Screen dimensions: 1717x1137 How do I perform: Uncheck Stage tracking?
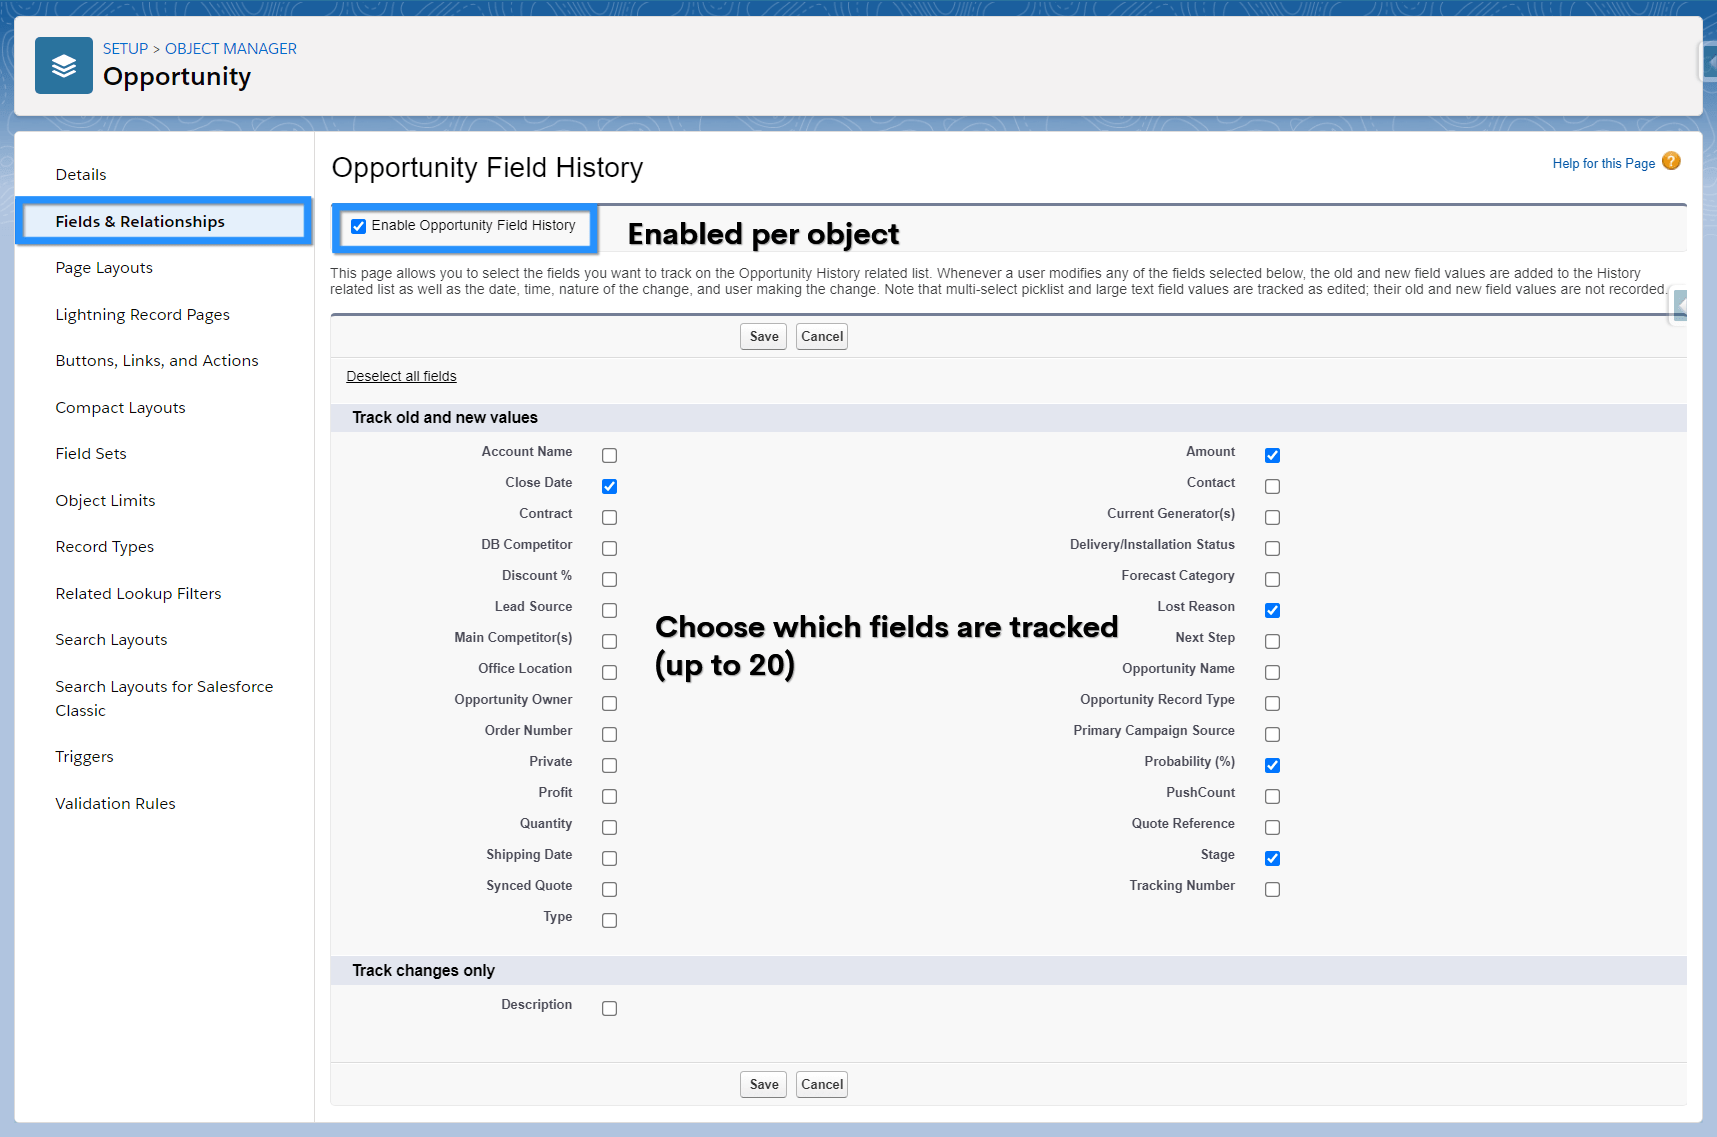coord(1272,858)
